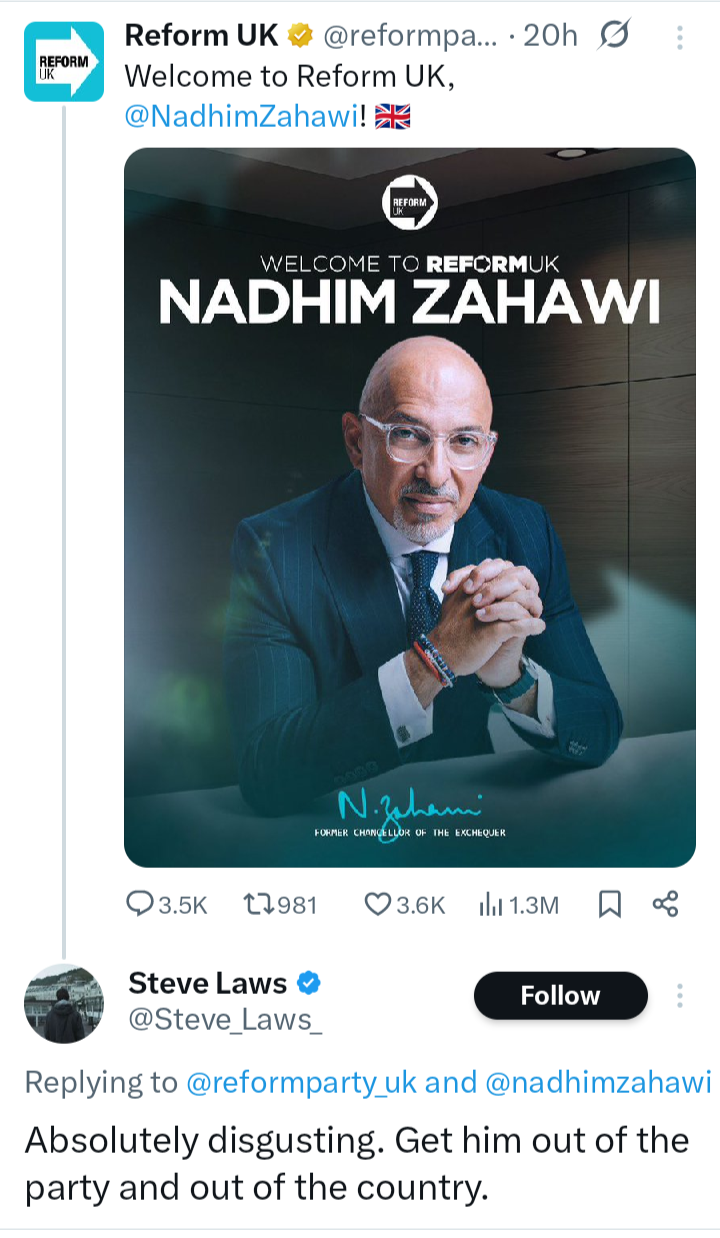Image resolution: width=720 pixels, height=1238 pixels.
Task: Open Steve Laws profile picture
Action: point(63,1003)
